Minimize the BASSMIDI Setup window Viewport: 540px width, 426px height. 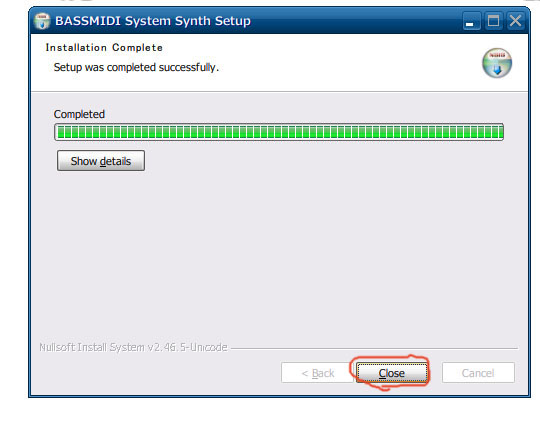(471, 21)
